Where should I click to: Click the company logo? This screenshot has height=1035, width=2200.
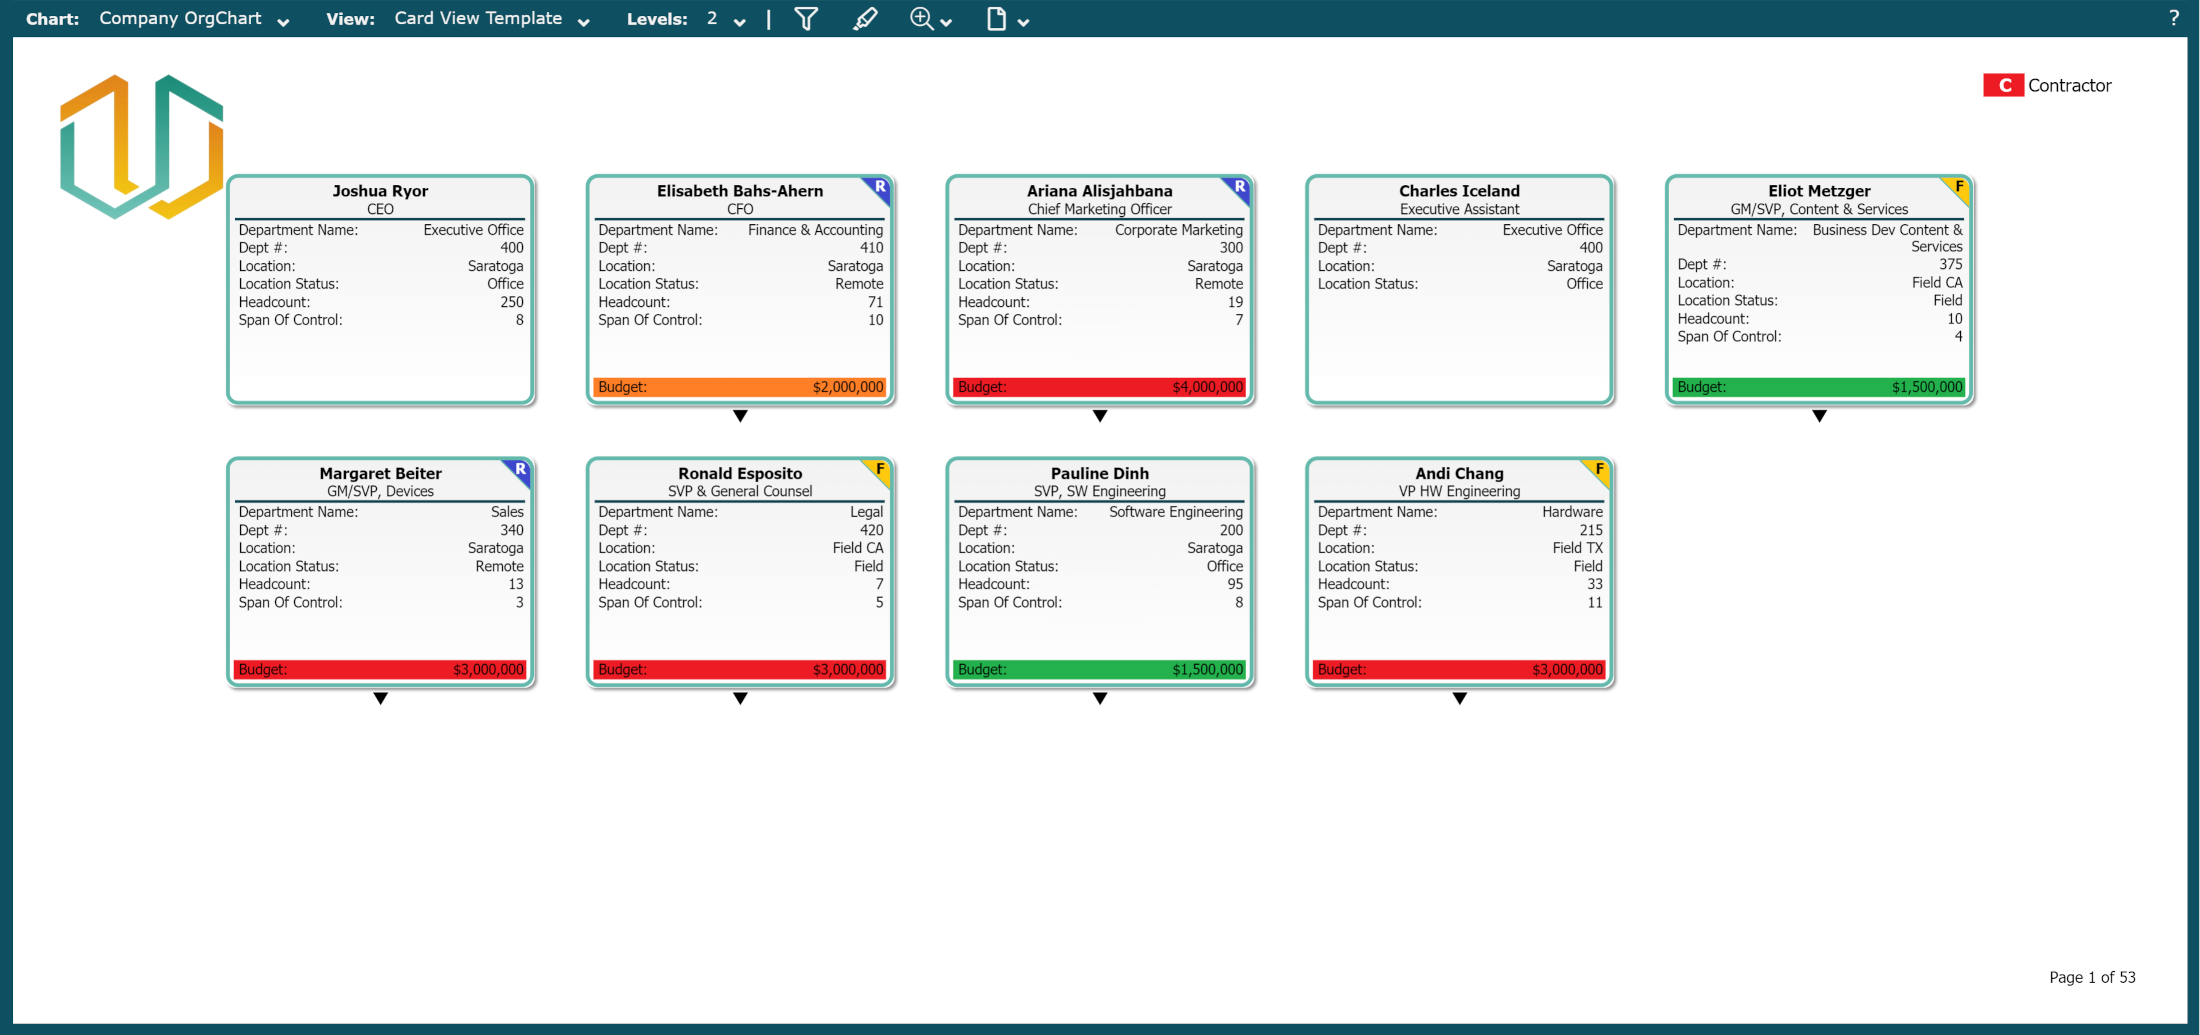coord(141,146)
